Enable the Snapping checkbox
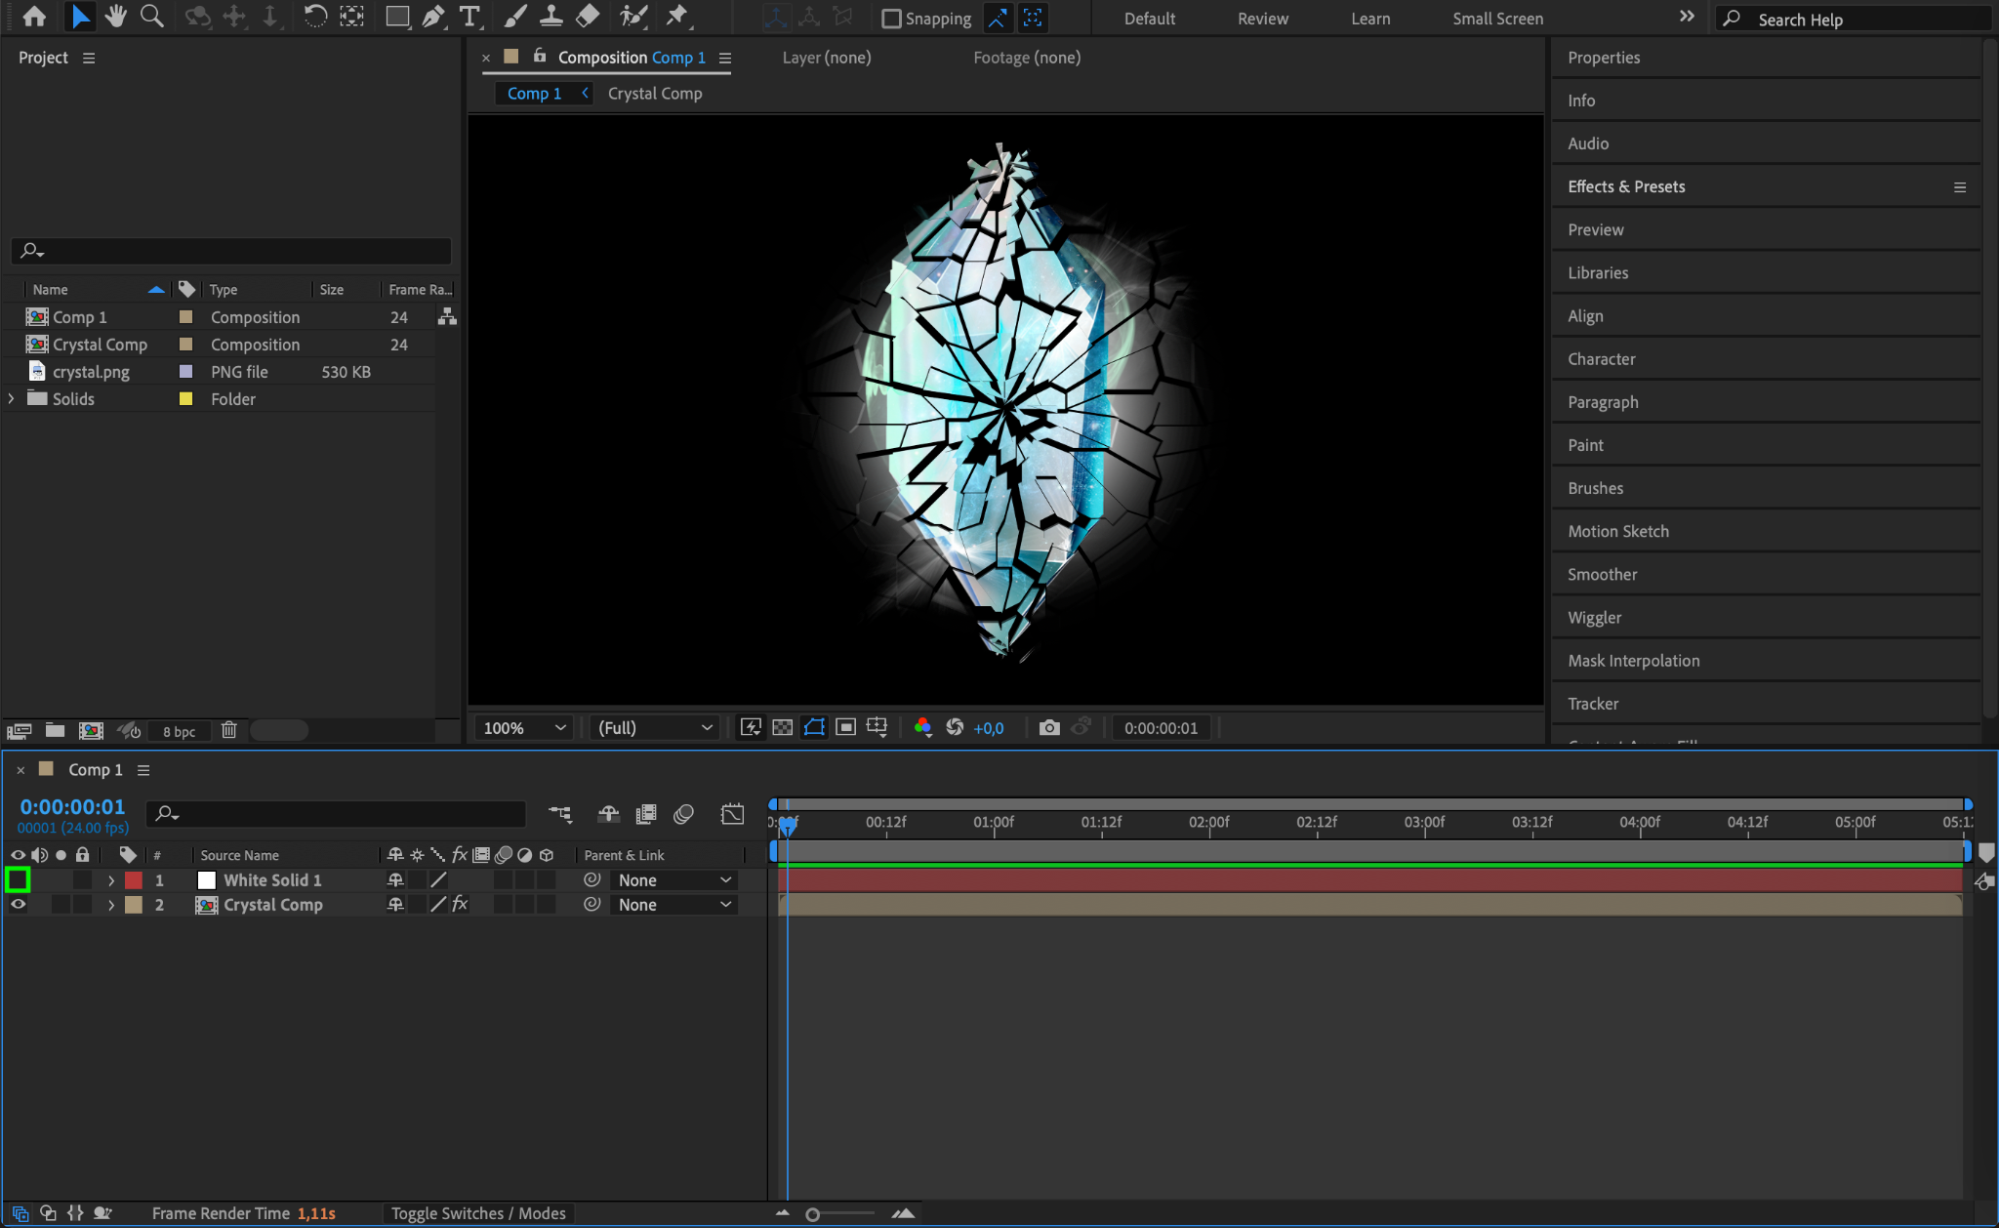Screen dimensions: 1999x1228 (x=891, y=19)
